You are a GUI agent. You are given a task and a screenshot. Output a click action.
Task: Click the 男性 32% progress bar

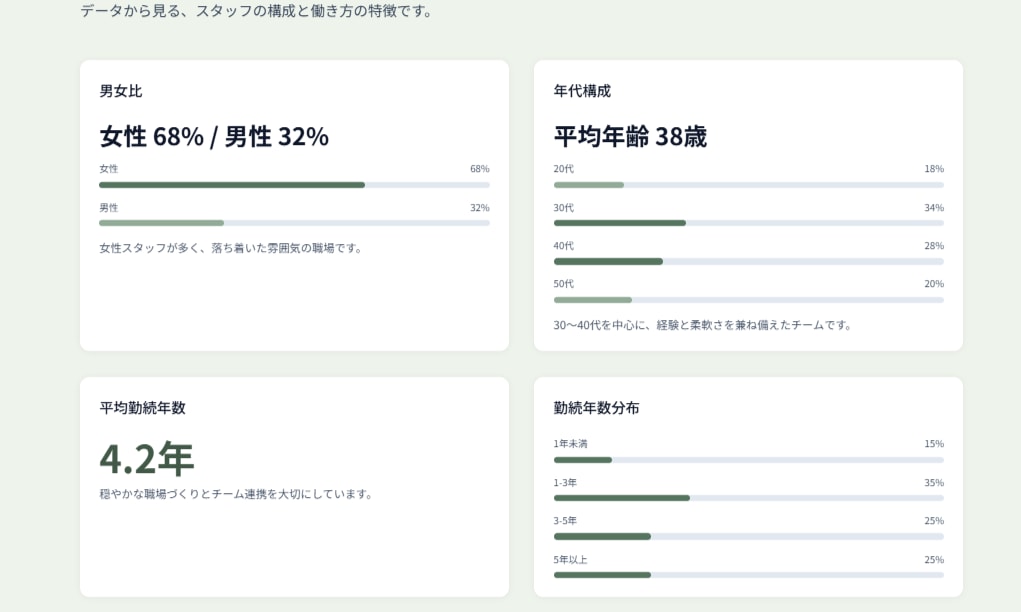tap(294, 223)
